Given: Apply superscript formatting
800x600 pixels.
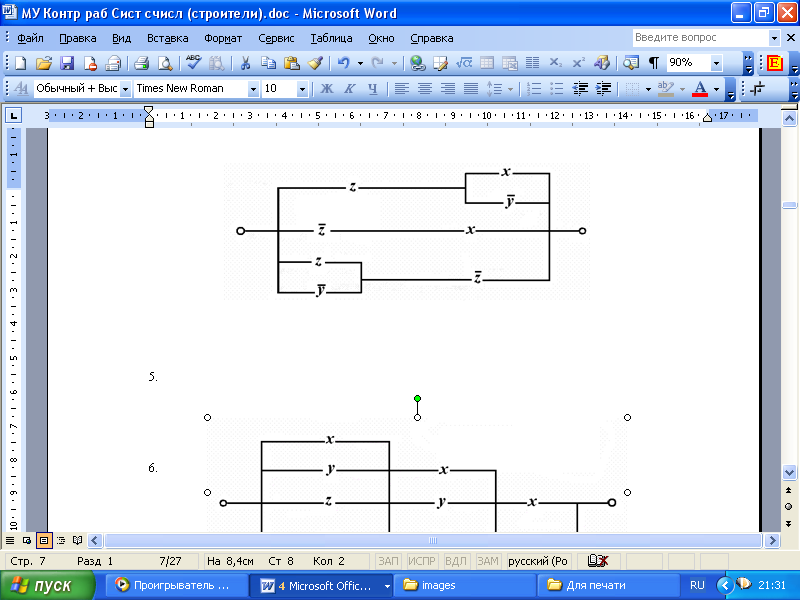Looking at the screenshot, I should click(578, 63).
